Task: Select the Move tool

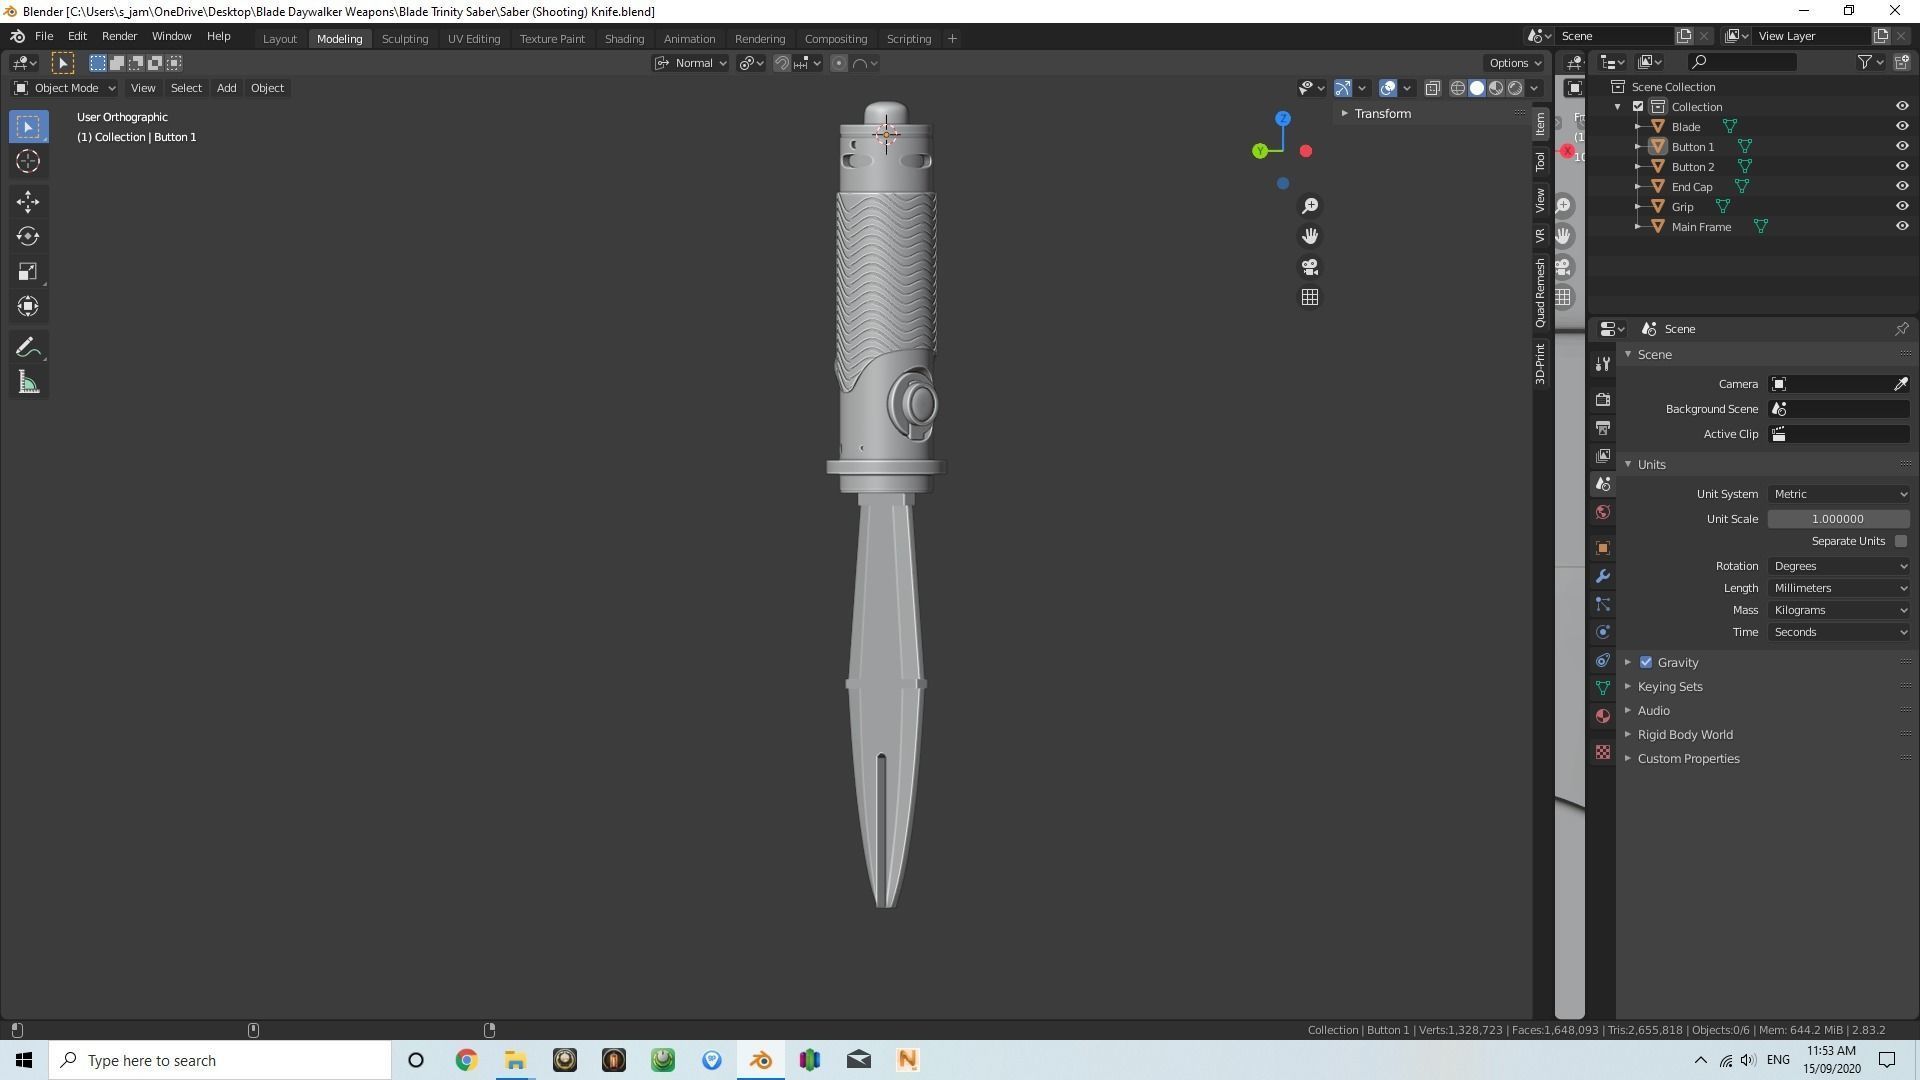Action: pyautogui.click(x=28, y=202)
